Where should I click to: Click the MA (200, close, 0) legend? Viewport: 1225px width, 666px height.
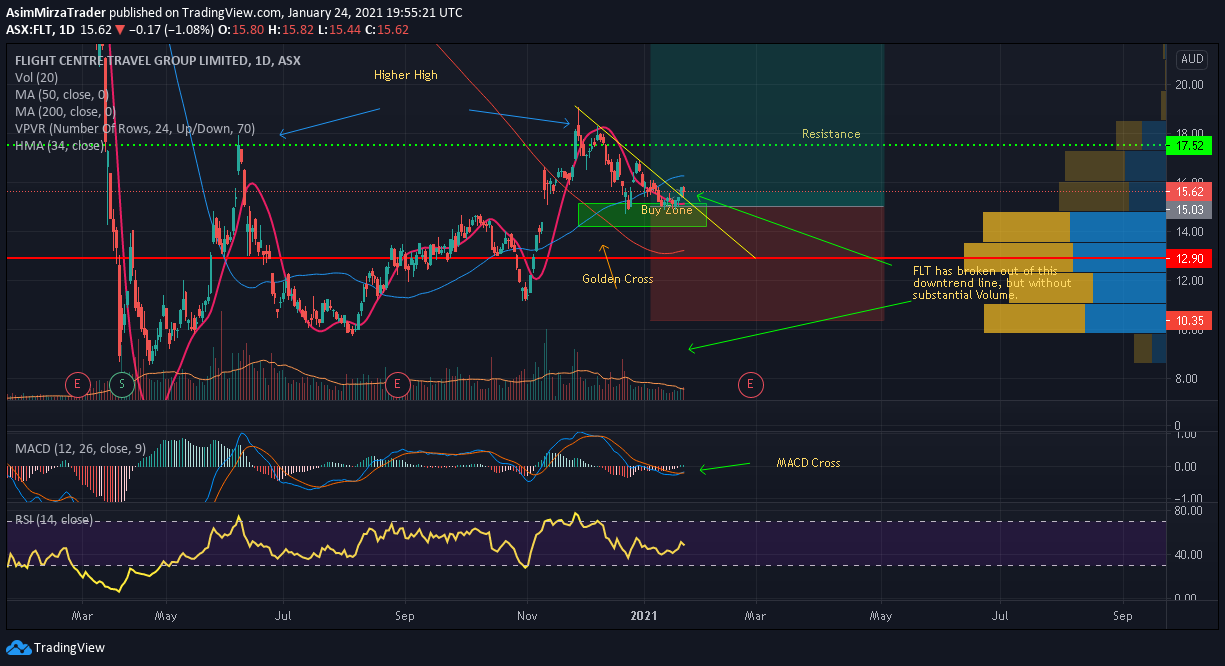click(x=65, y=112)
